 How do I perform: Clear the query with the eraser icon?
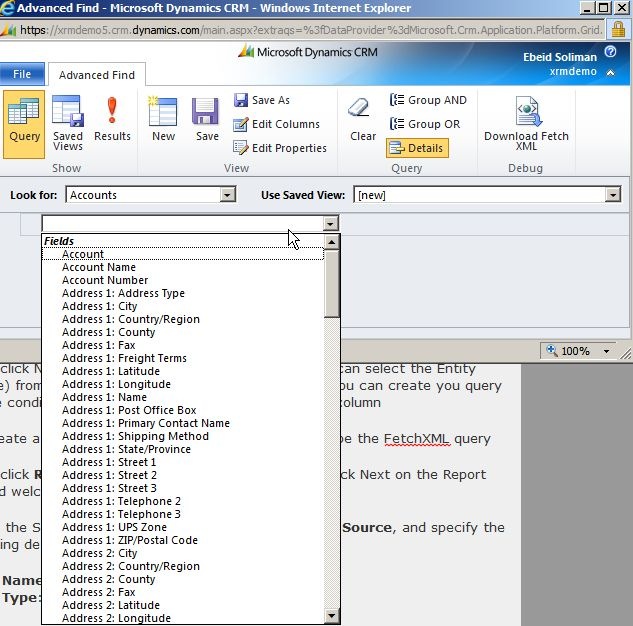pyautogui.click(x=363, y=119)
